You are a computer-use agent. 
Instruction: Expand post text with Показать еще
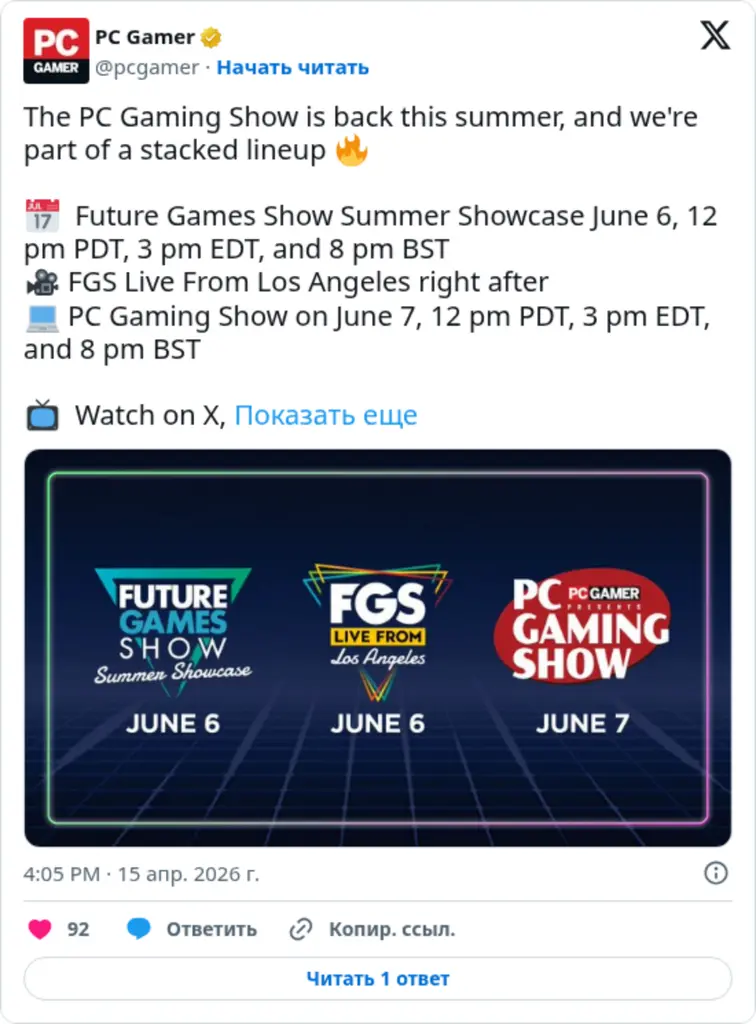(325, 415)
